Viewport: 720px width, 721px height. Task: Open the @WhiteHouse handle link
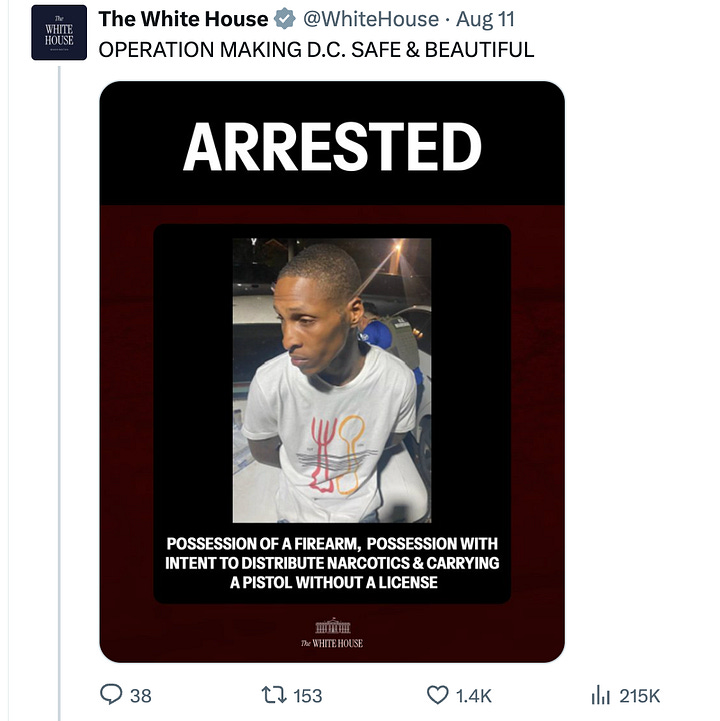371,19
